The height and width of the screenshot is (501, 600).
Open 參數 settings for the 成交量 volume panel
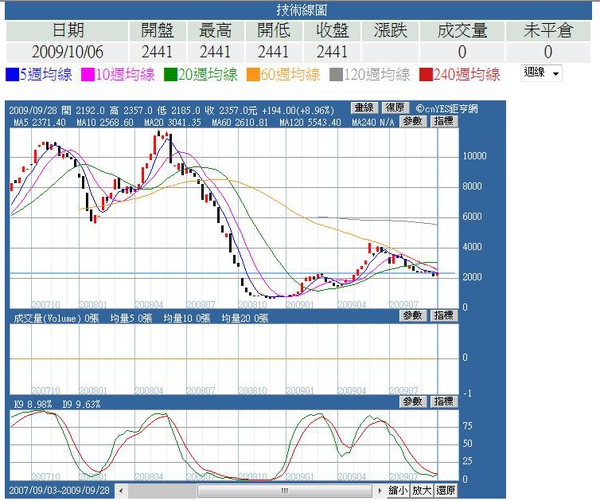pyautogui.click(x=412, y=315)
